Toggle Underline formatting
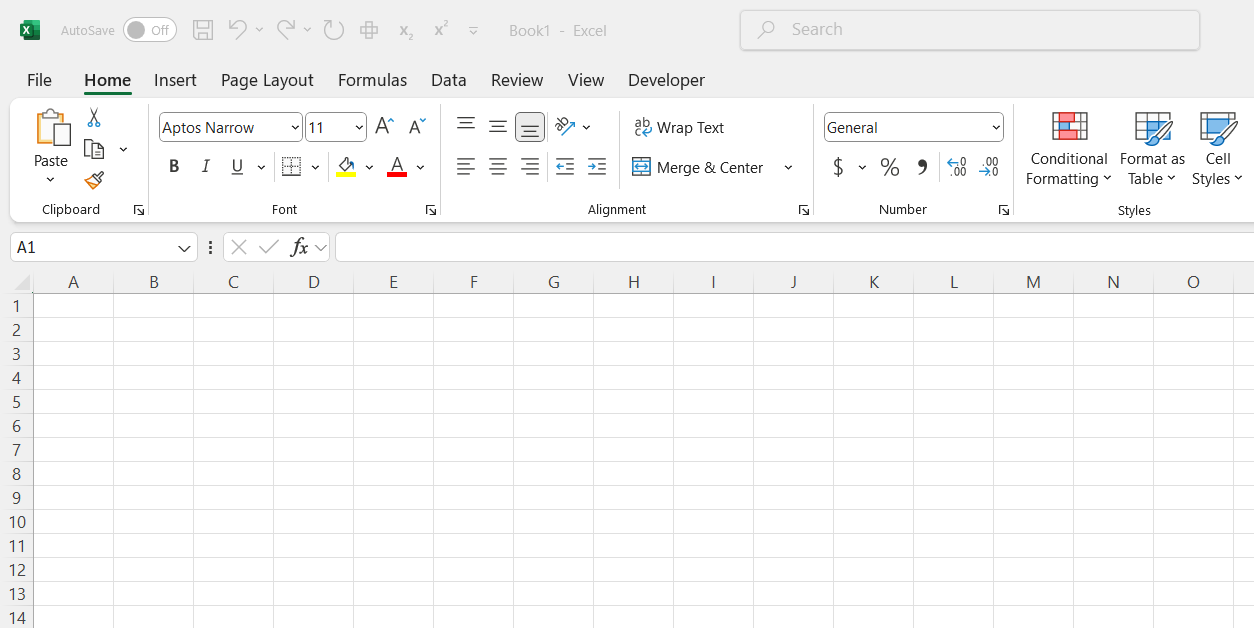This screenshot has width=1254, height=628. (x=237, y=167)
